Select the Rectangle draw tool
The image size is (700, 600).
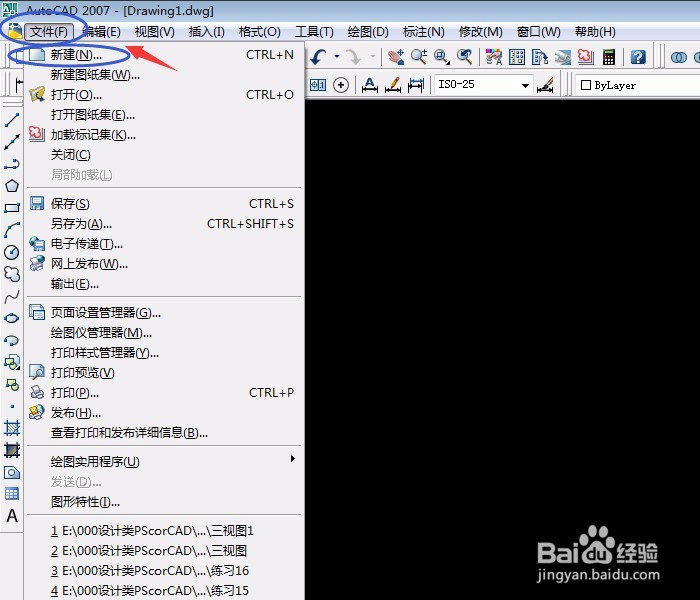[12, 208]
